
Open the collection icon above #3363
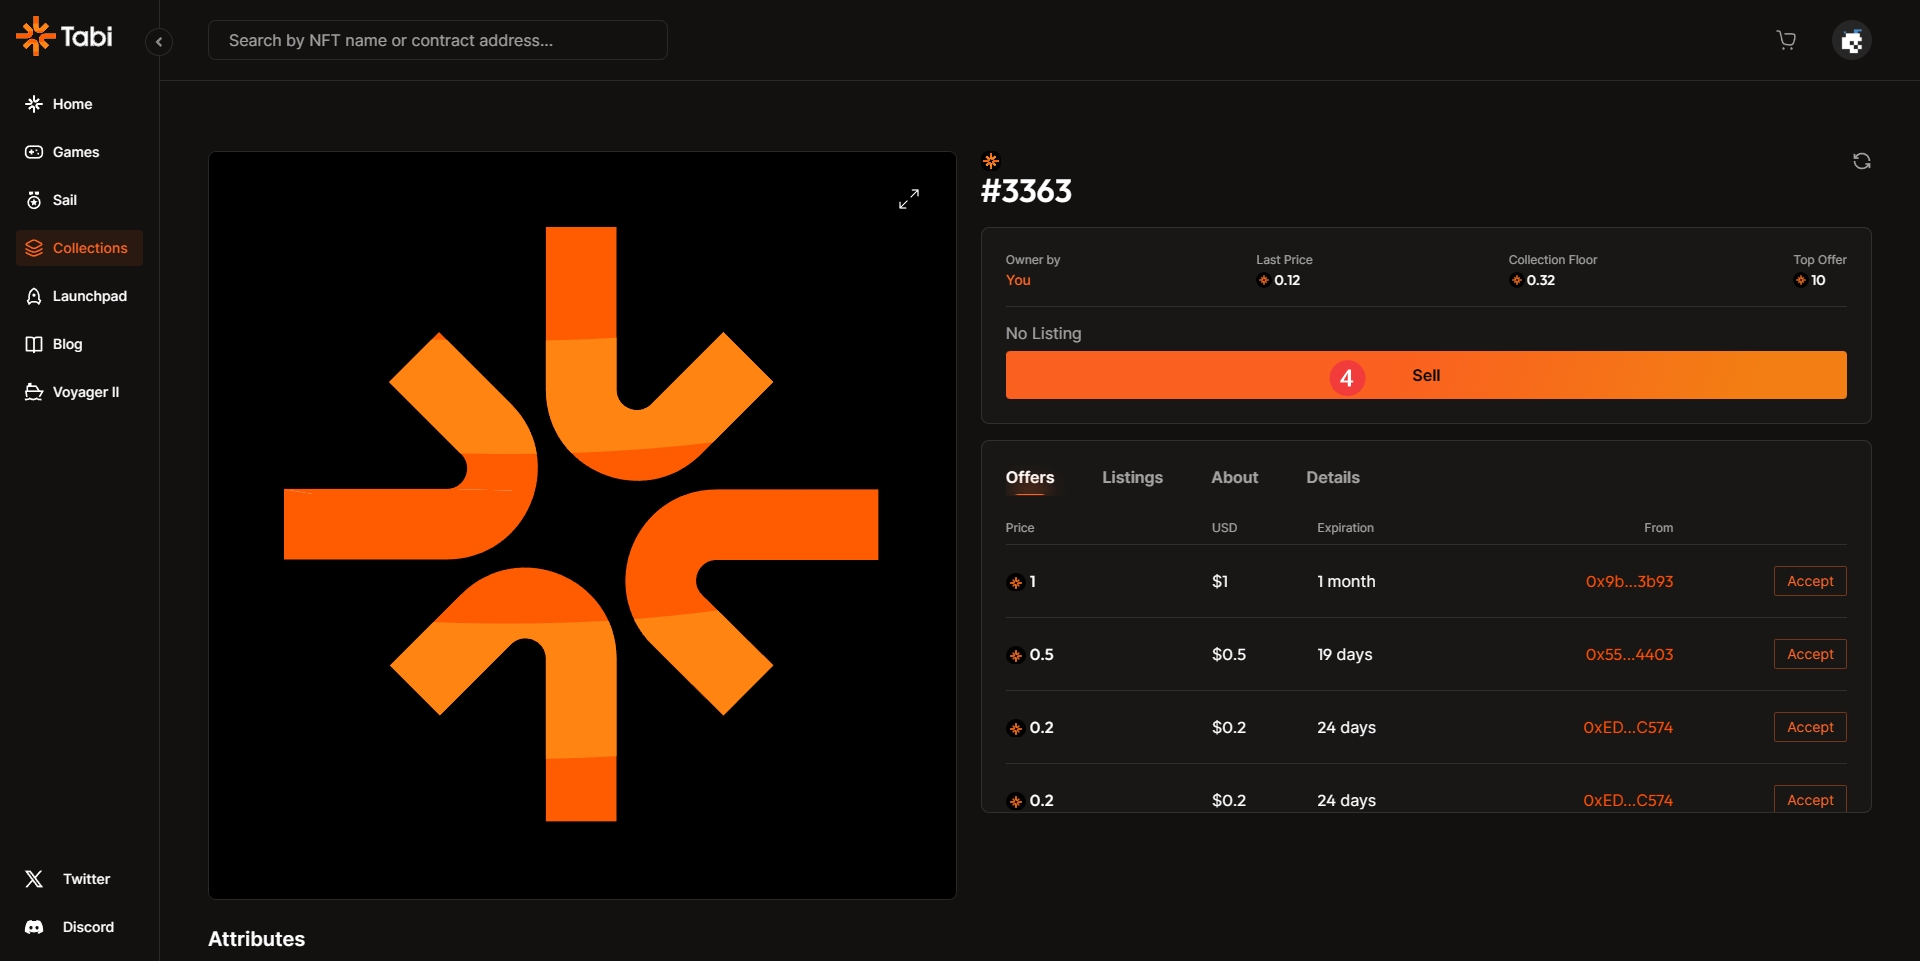pos(991,161)
